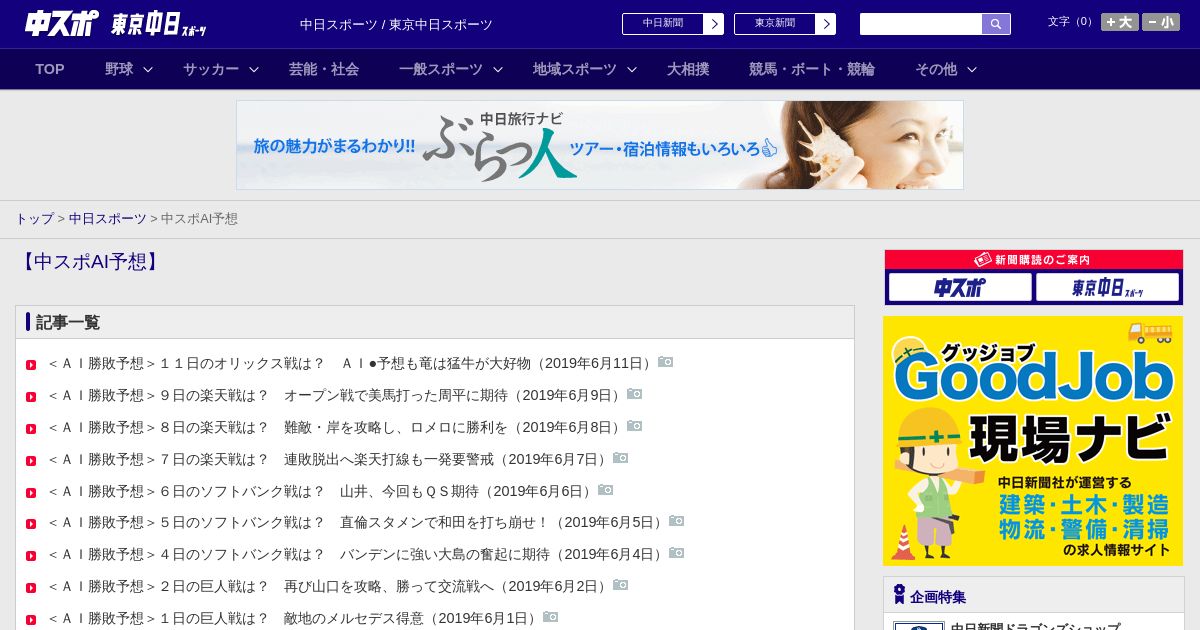
Task: Open article about 8日の楽天戦
Action: [x=336, y=427]
